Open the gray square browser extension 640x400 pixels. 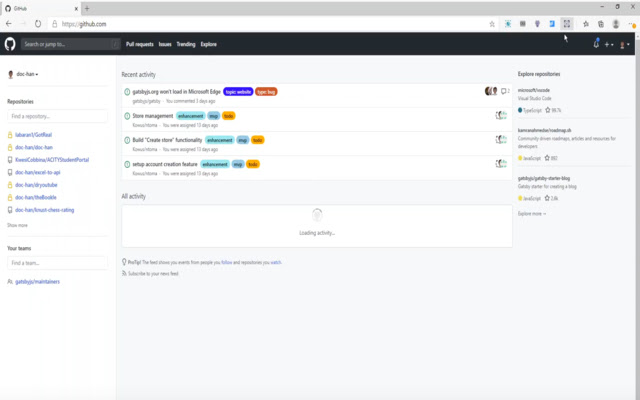522,24
